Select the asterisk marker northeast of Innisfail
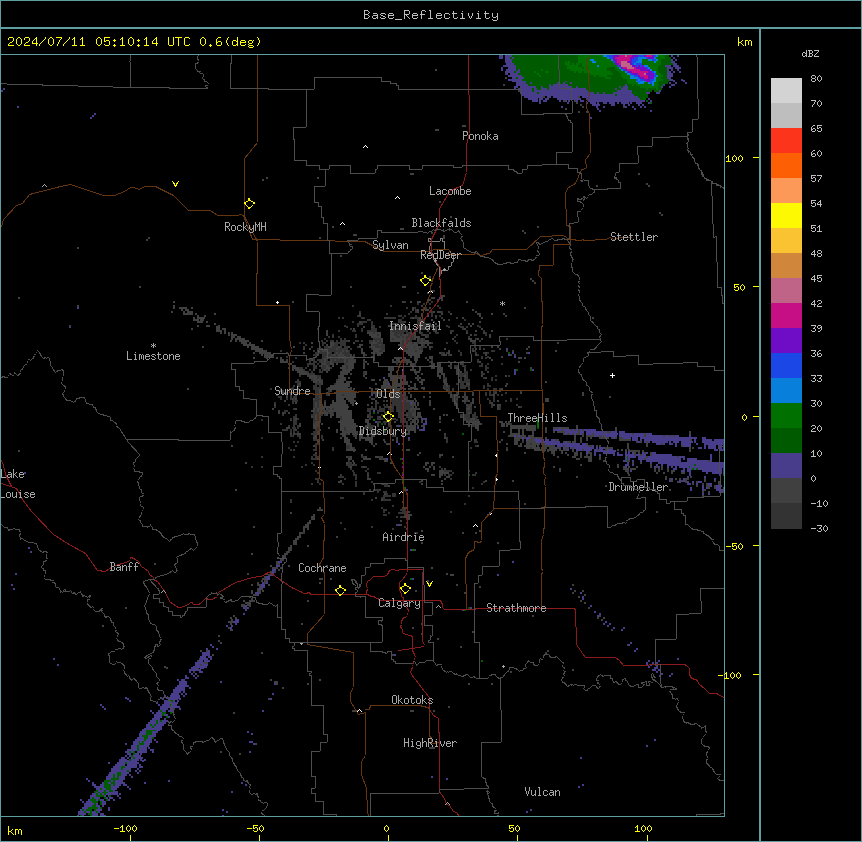 coord(502,303)
